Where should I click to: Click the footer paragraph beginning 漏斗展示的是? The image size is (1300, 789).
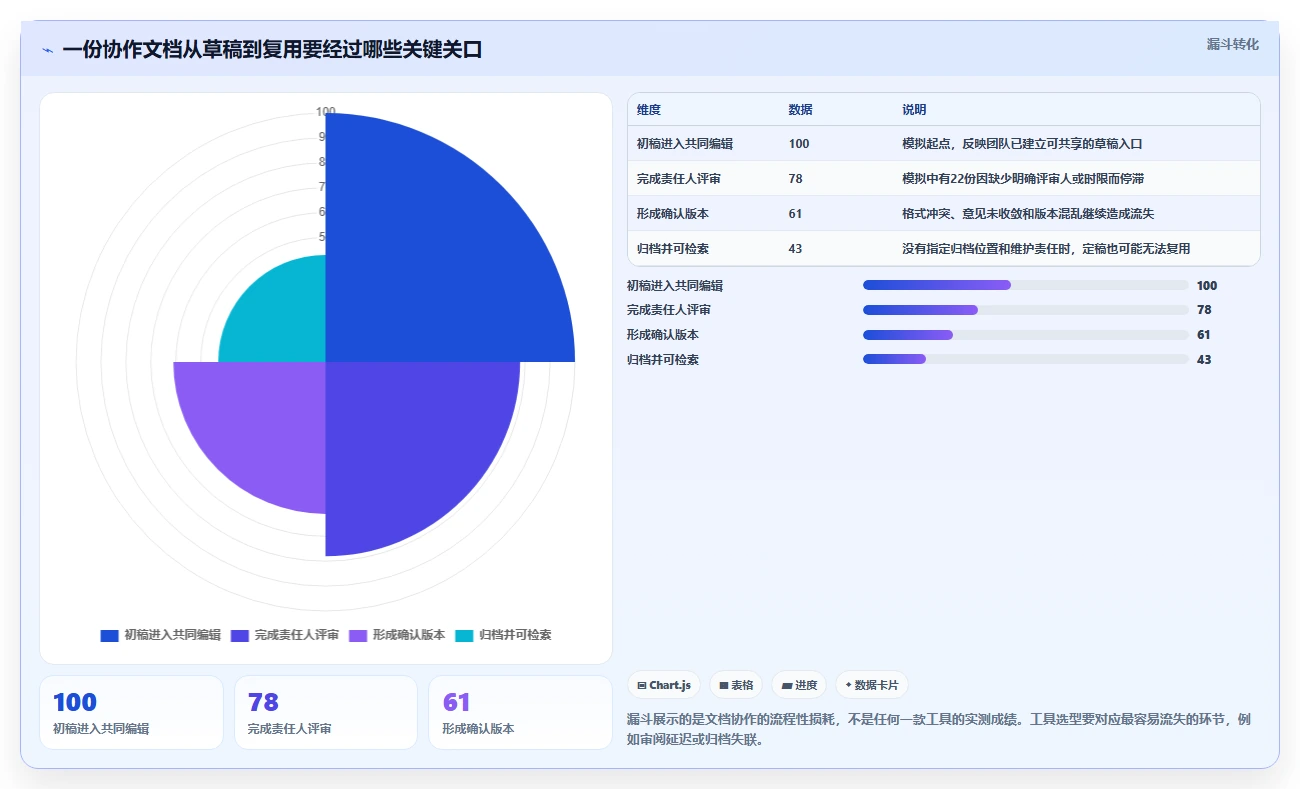pos(938,730)
